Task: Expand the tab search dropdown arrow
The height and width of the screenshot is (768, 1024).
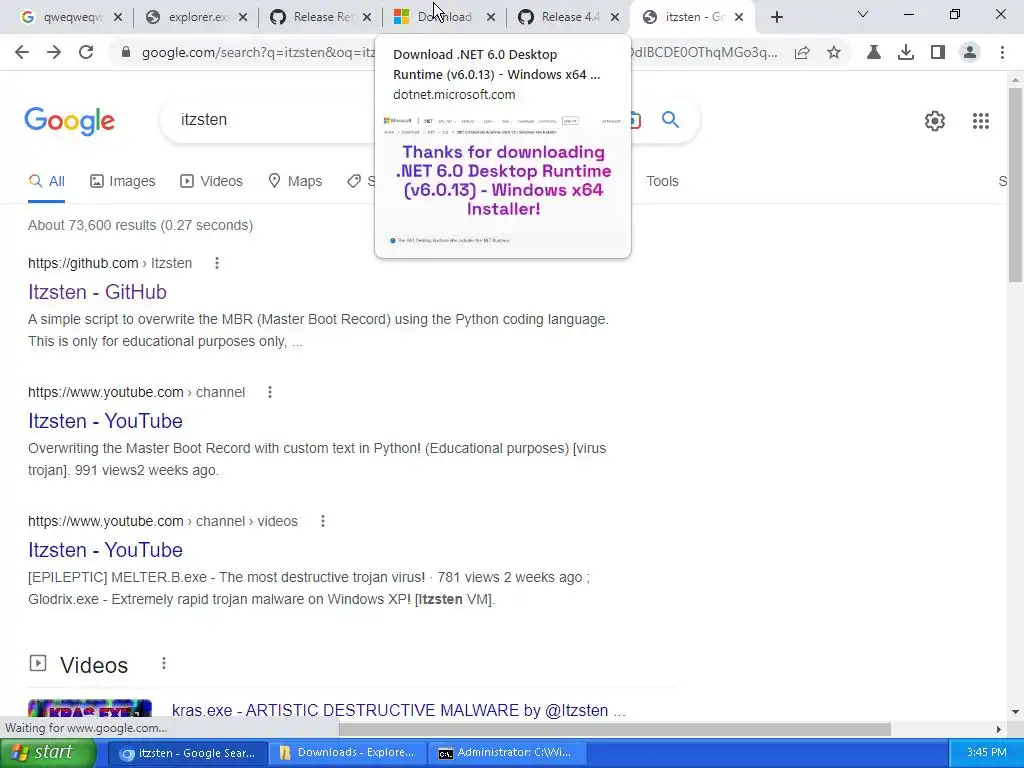Action: [x=863, y=14]
